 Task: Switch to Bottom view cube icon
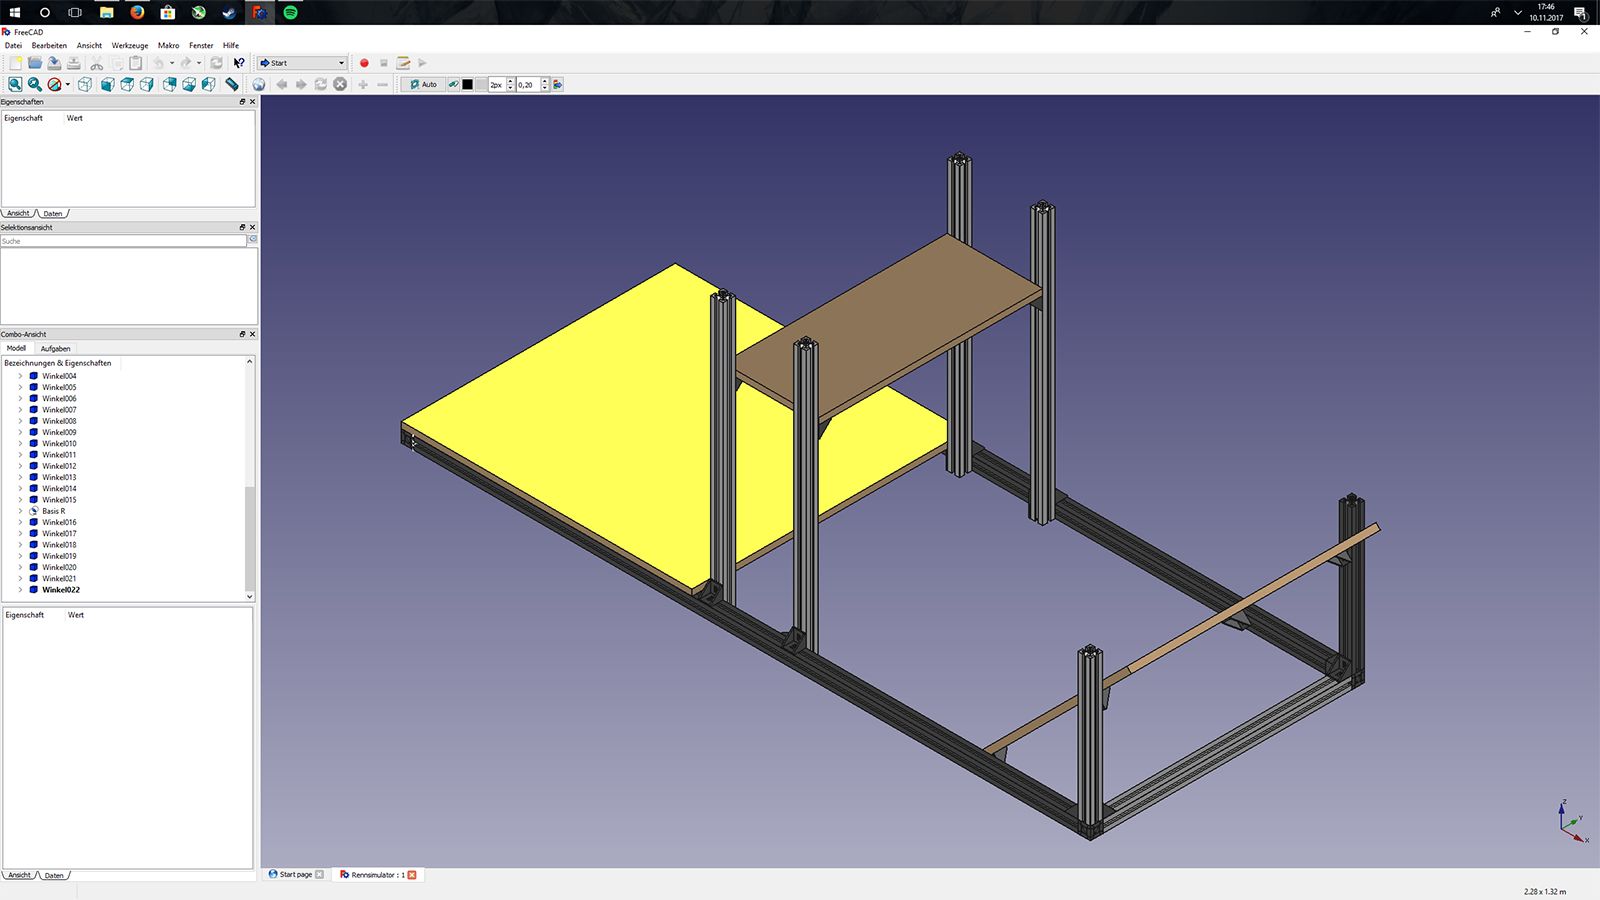click(x=189, y=85)
